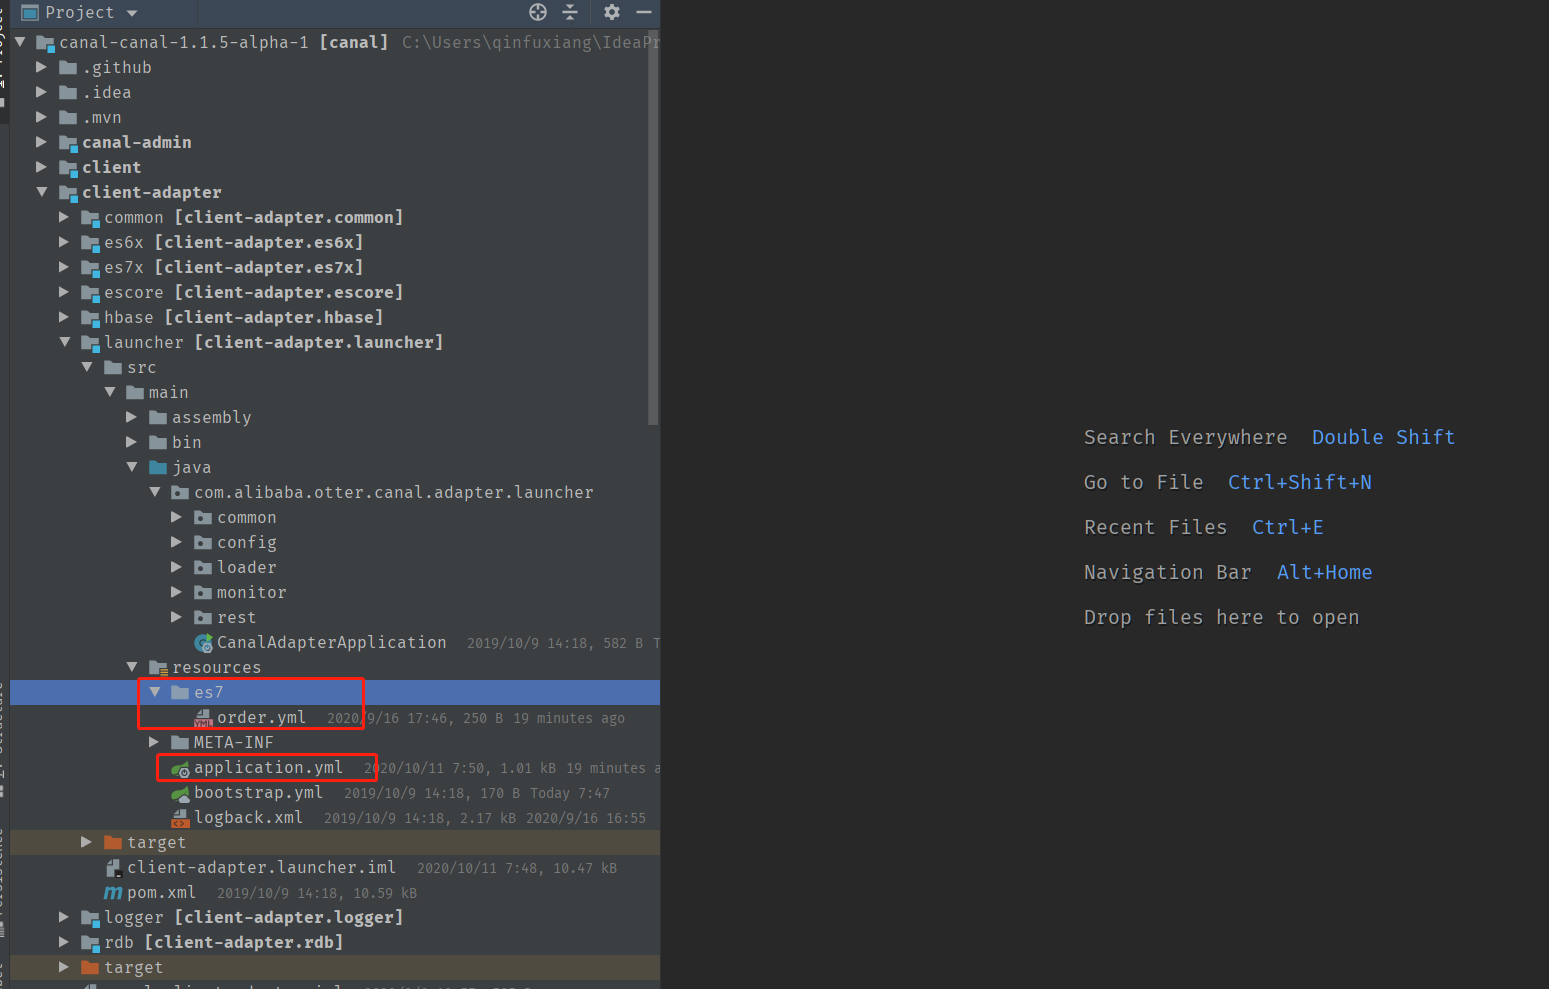Click the canal-admin module folder icon
This screenshot has width=1549, height=989.
coord(68,143)
